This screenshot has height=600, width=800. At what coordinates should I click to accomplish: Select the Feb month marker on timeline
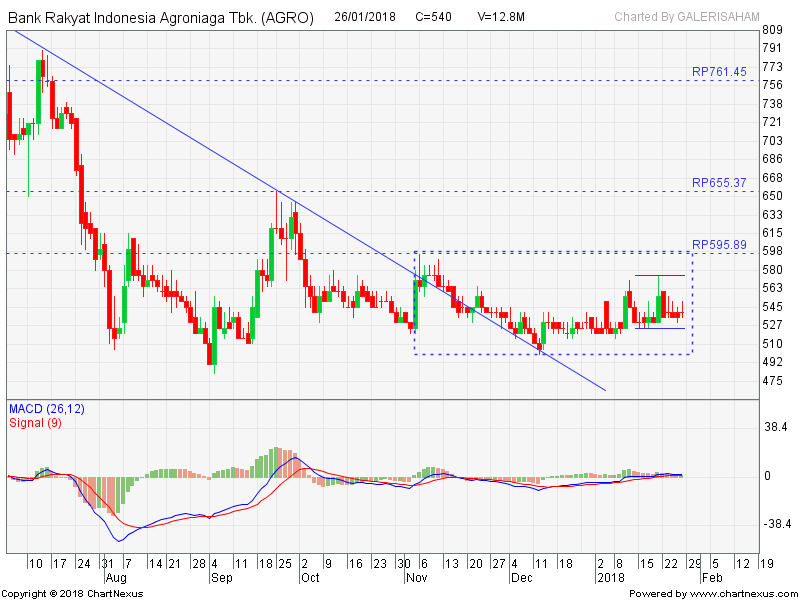(x=711, y=578)
